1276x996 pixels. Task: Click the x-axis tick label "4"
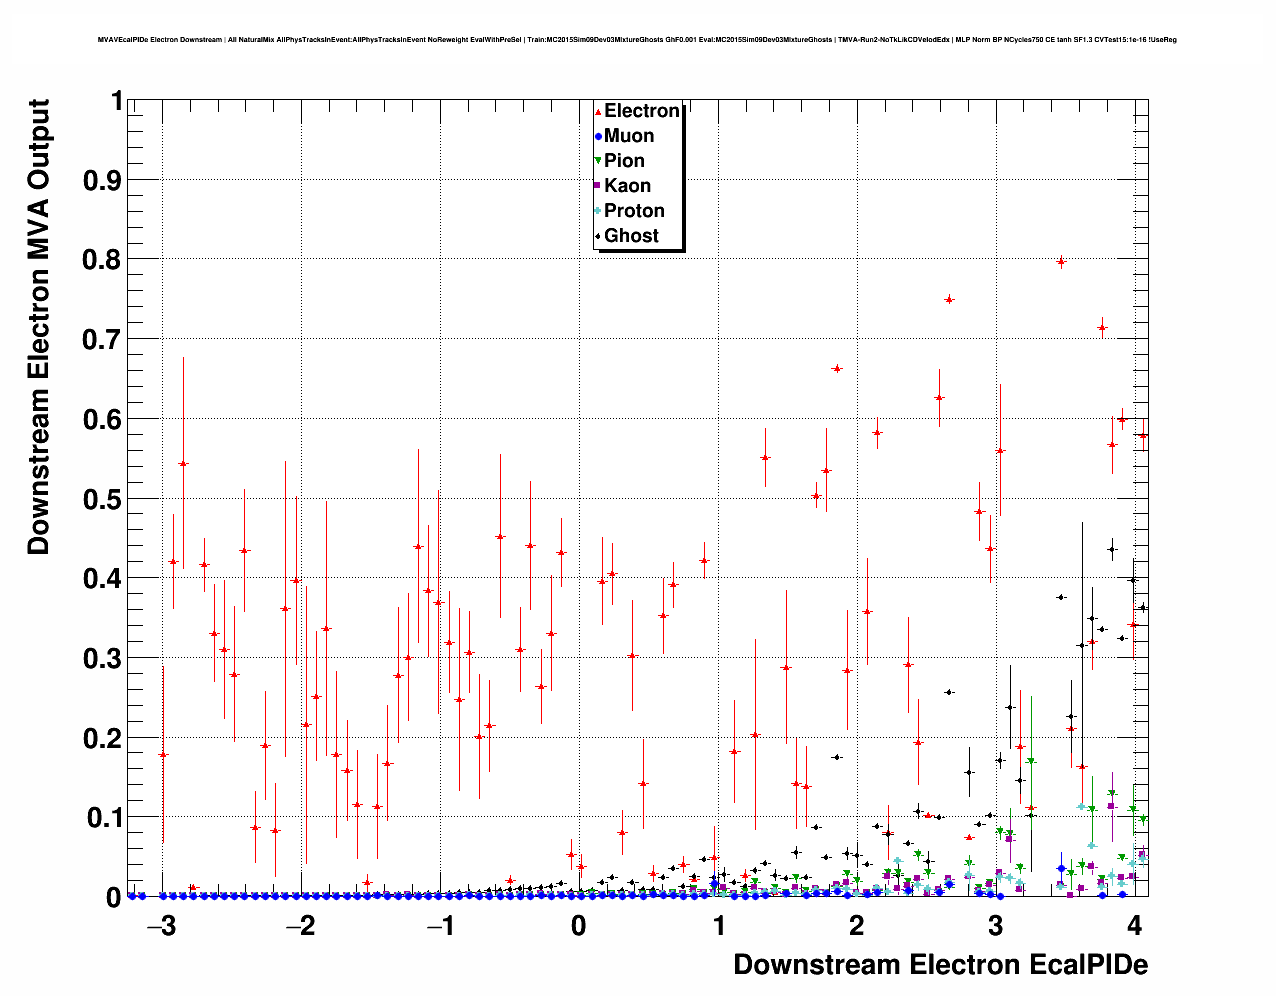1134,926
